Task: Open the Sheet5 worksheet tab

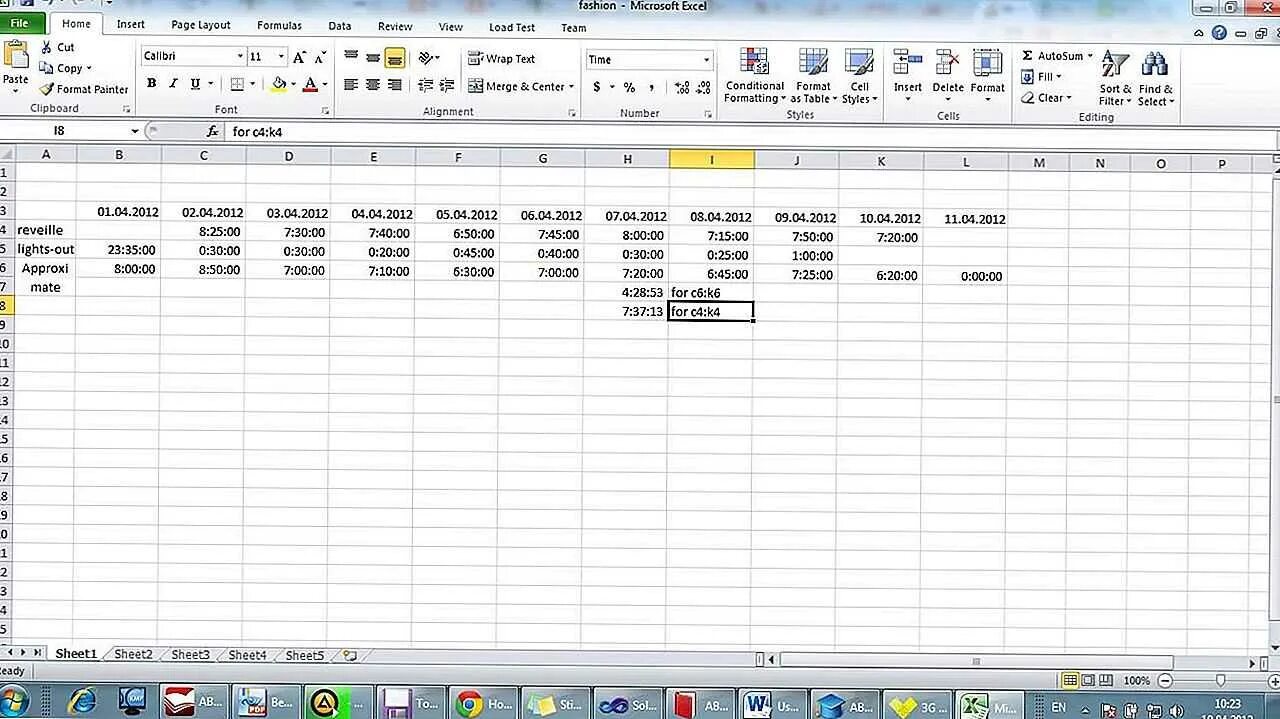Action: pyautogui.click(x=305, y=656)
